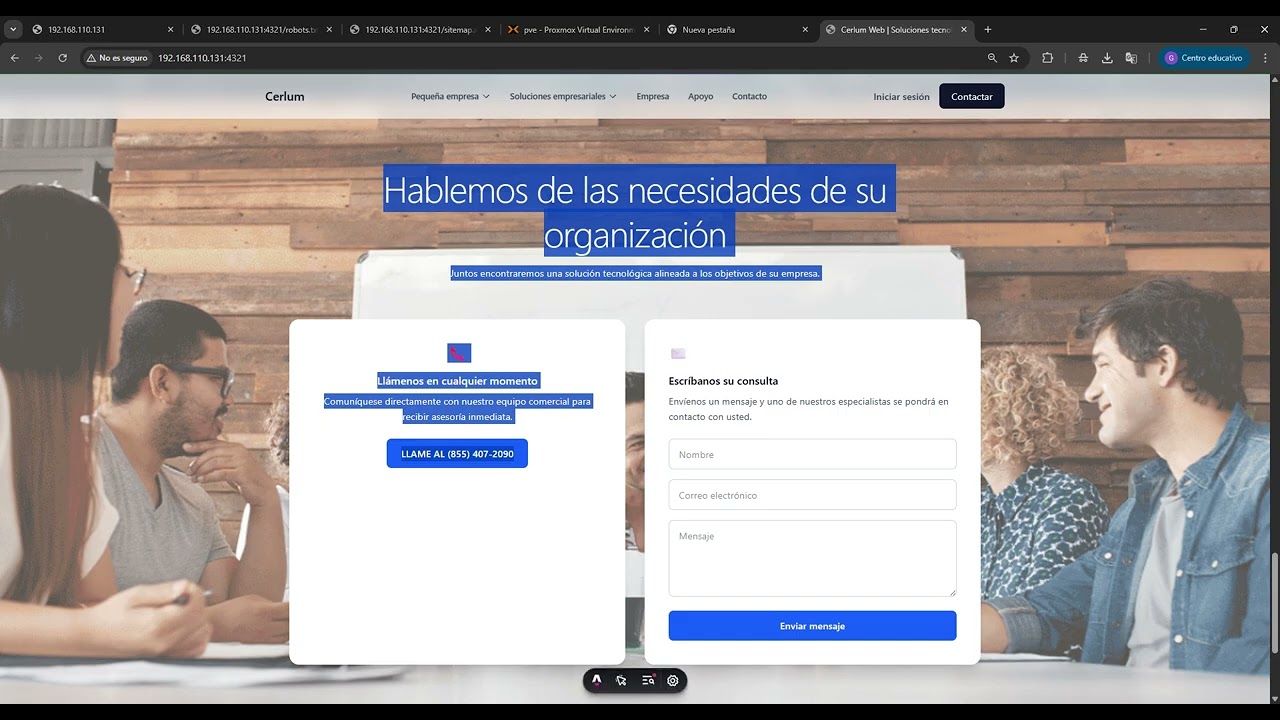Screen dimensions: 1280x720
Task: Open the Chrome three-dot menu
Action: [1265, 58]
